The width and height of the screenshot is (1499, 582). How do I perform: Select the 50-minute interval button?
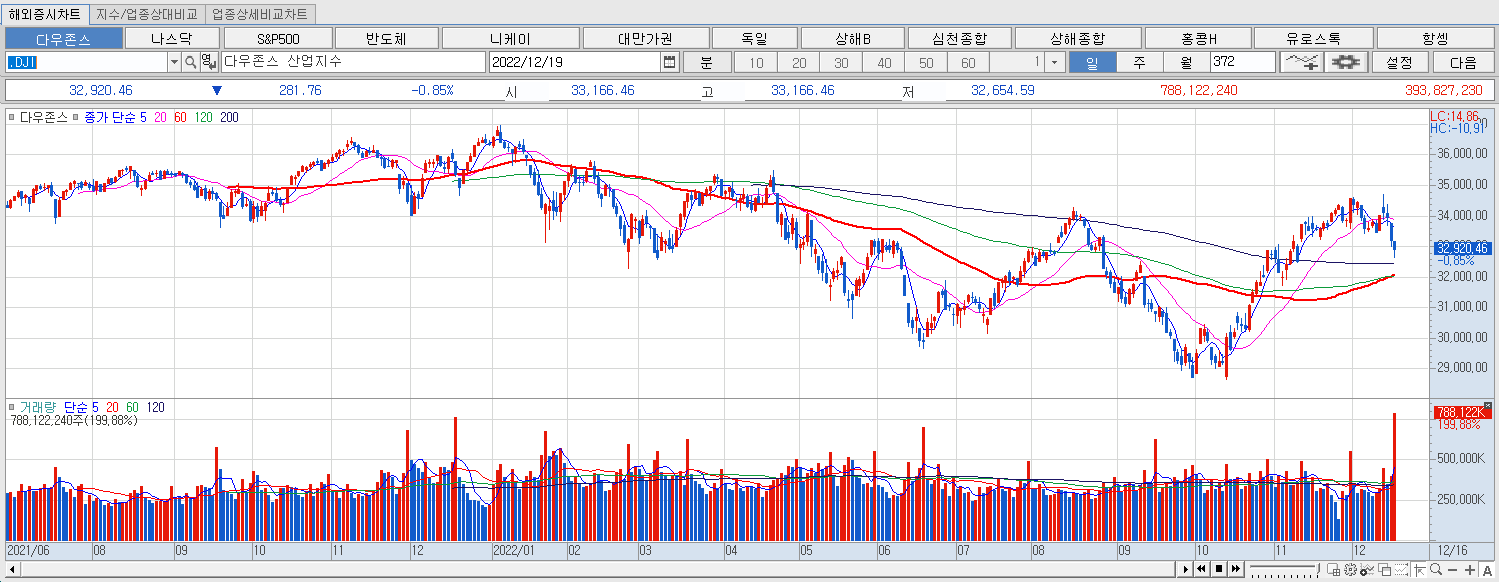(926, 62)
